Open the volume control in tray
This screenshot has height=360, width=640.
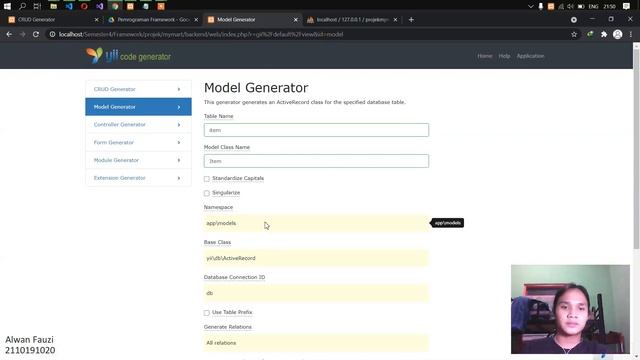pyautogui.click(x=571, y=6)
